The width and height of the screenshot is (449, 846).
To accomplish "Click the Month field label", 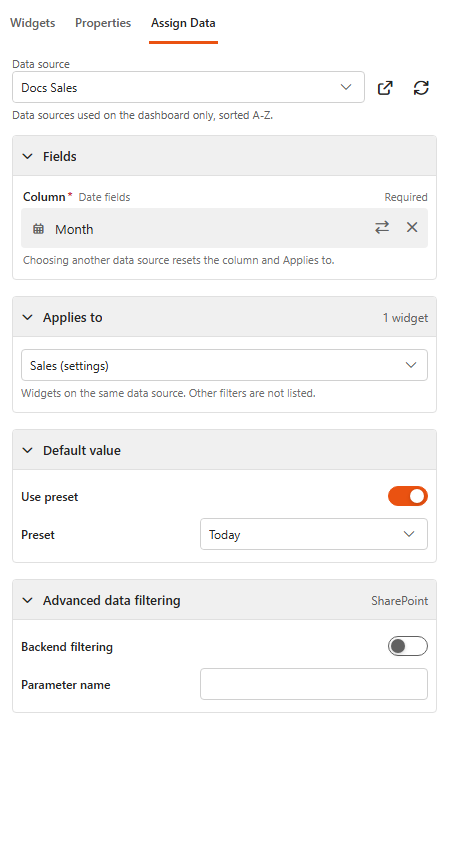I will tap(74, 229).
